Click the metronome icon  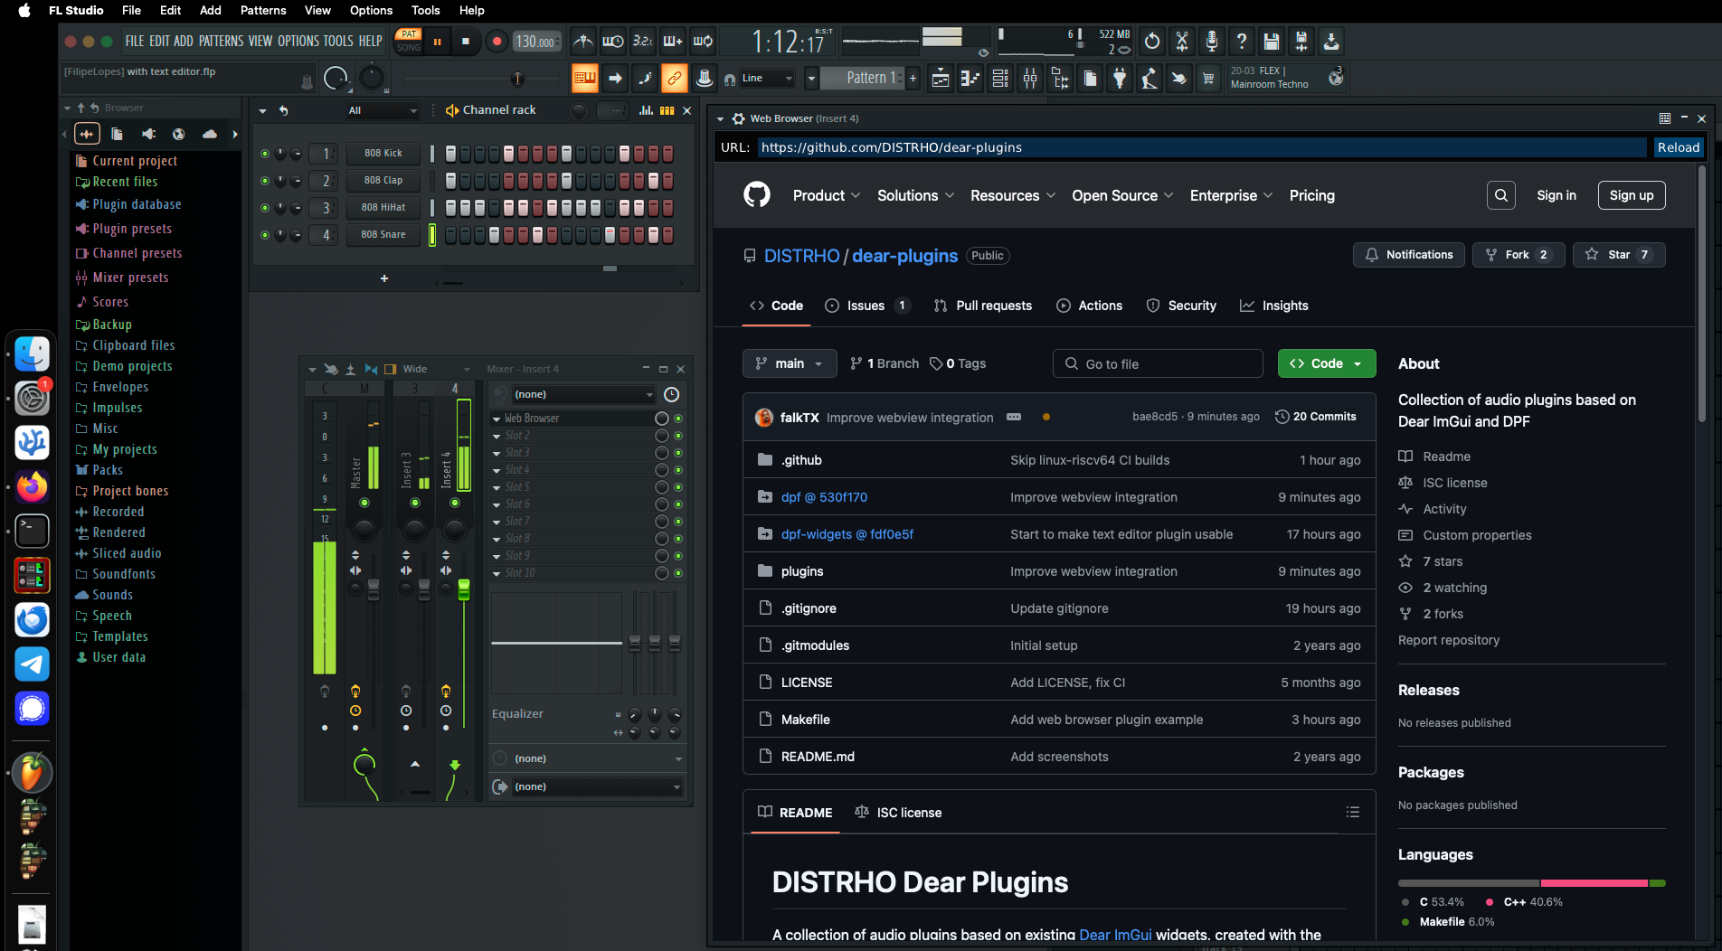pos(583,41)
